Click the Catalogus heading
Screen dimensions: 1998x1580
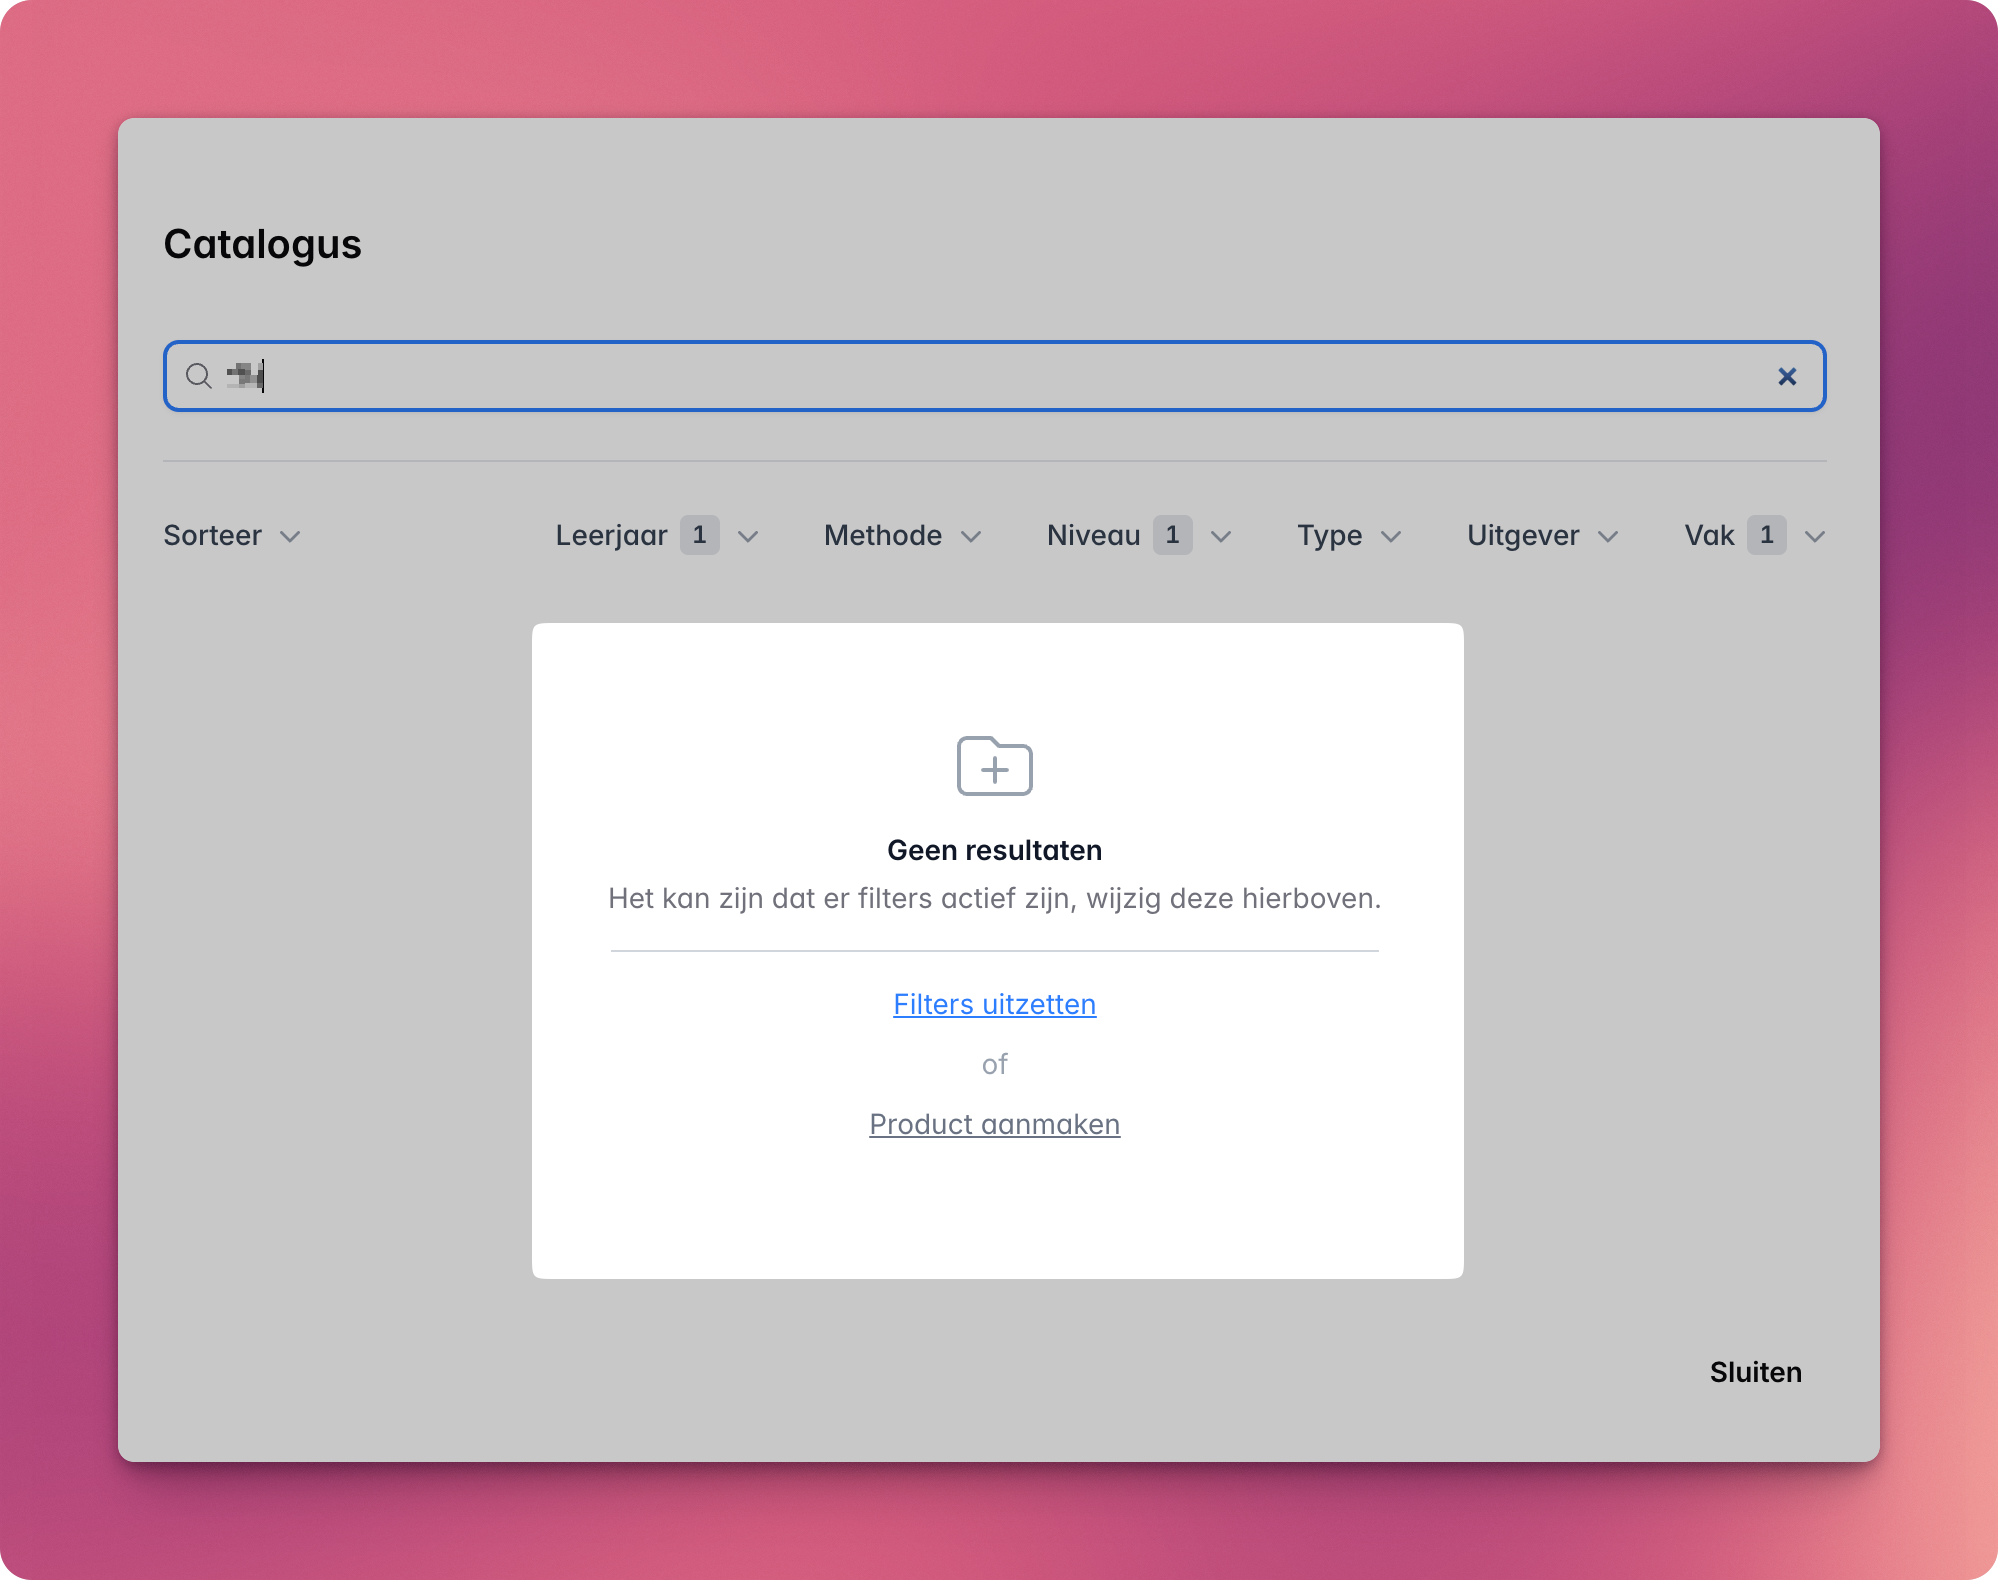[x=262, y=244]
